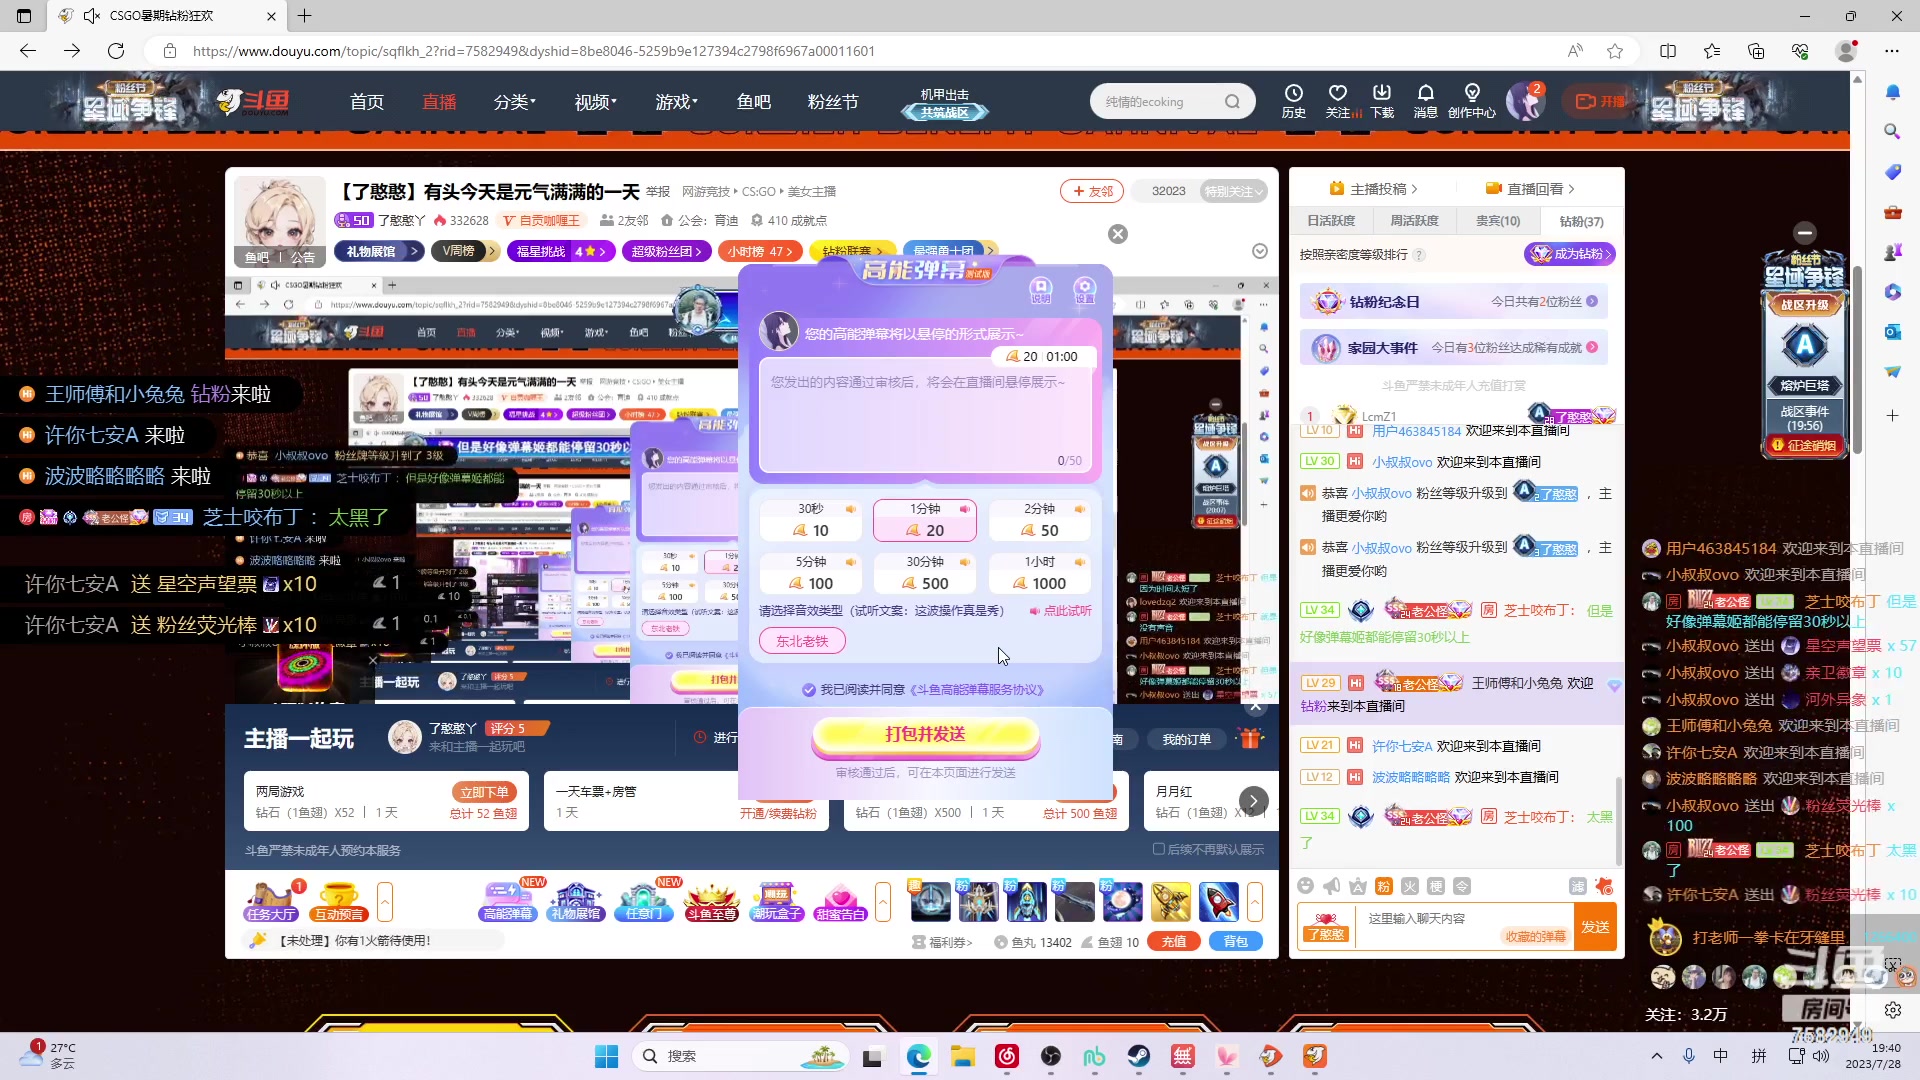The image size is (1920, 1080).
Task: Click the orange 发送 chat send button
Action: (x=1595, y=927)
